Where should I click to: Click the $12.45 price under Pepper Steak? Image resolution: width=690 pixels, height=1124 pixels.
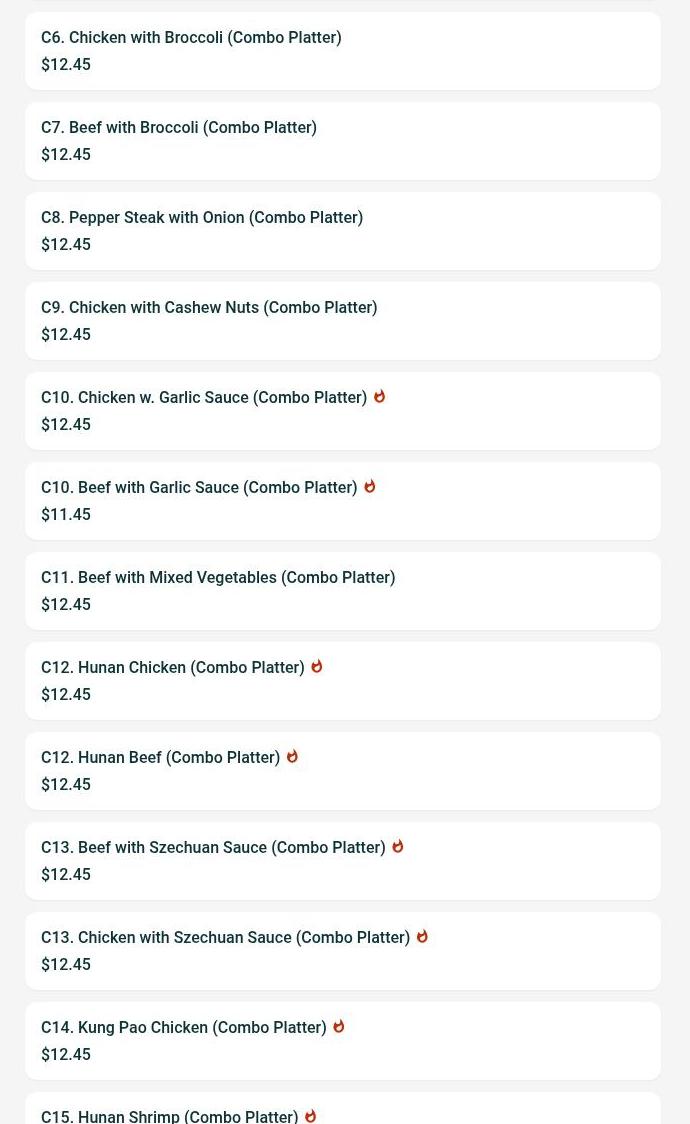point(66,245)
